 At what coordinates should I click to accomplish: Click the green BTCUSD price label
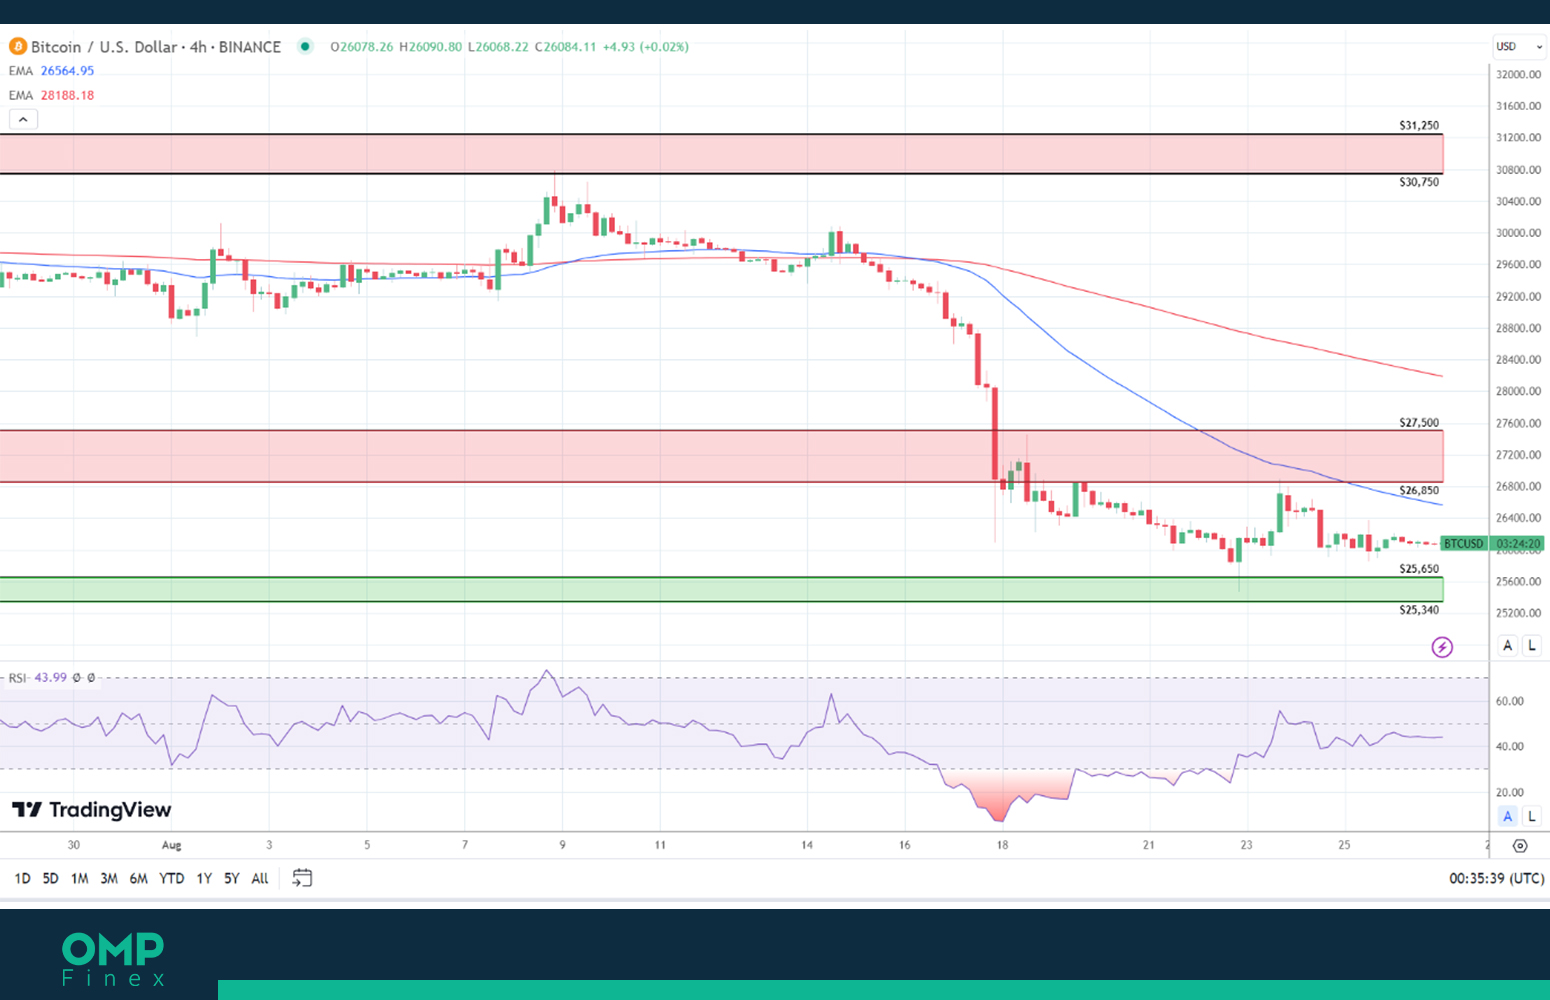pyautogui.click(x=1464, y=544)
